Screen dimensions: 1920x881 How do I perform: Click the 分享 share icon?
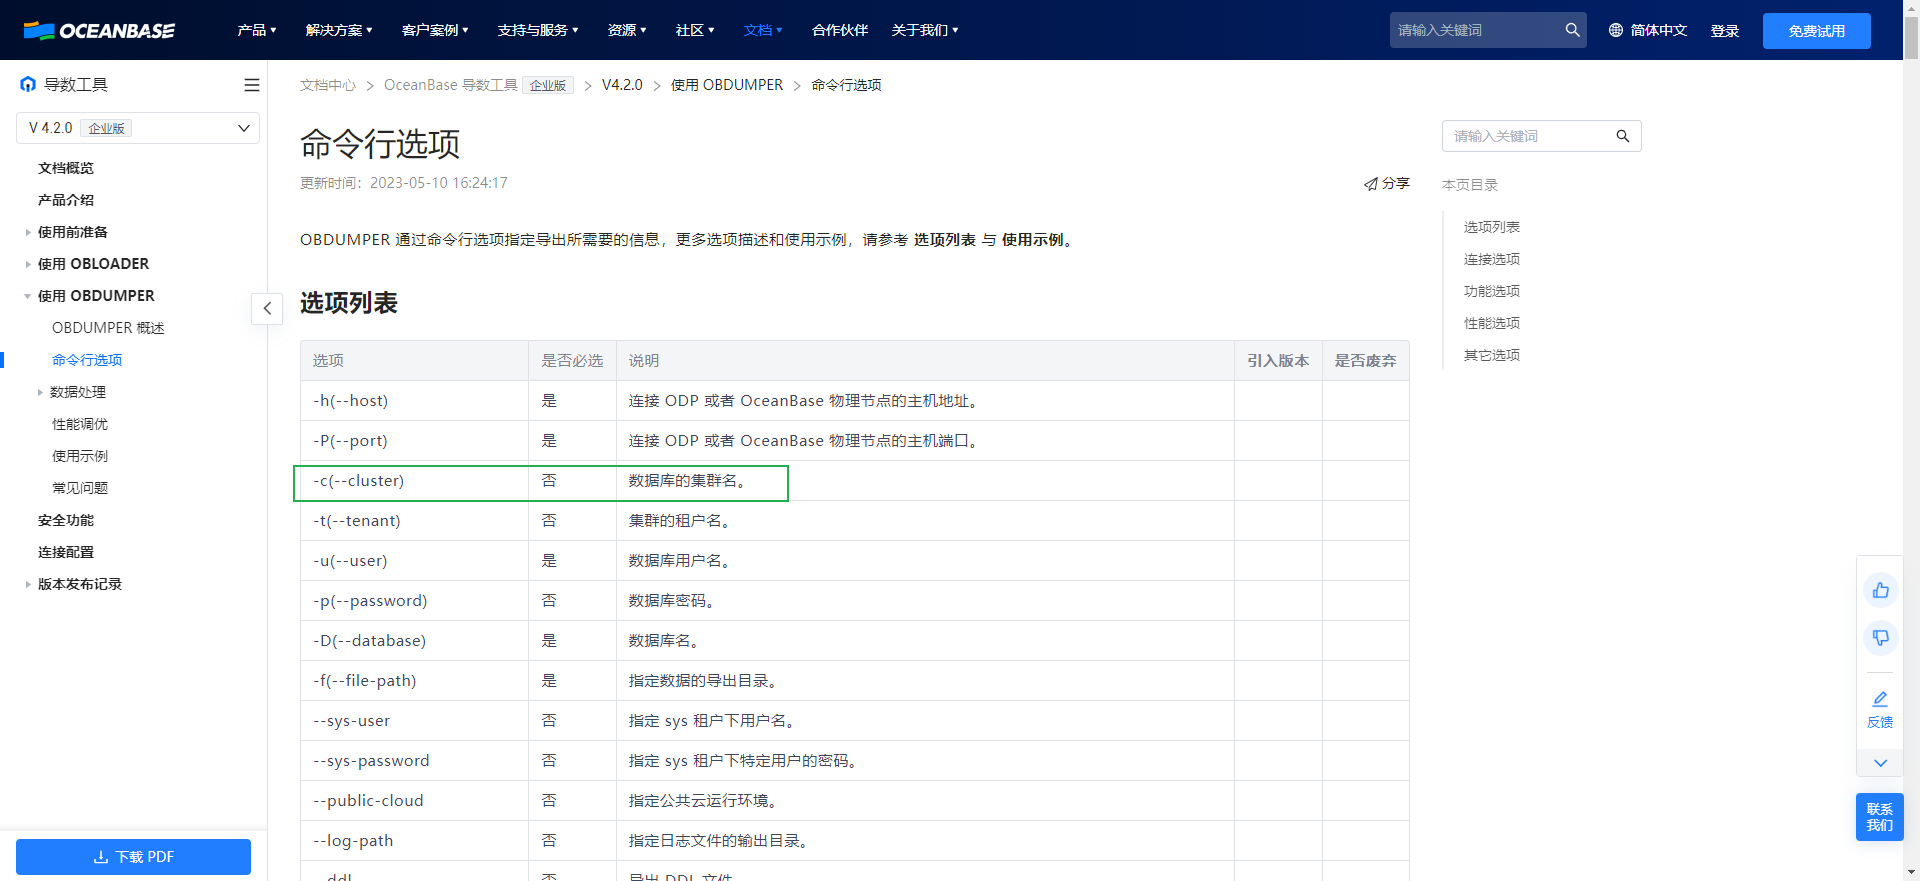pos(1370,184)
